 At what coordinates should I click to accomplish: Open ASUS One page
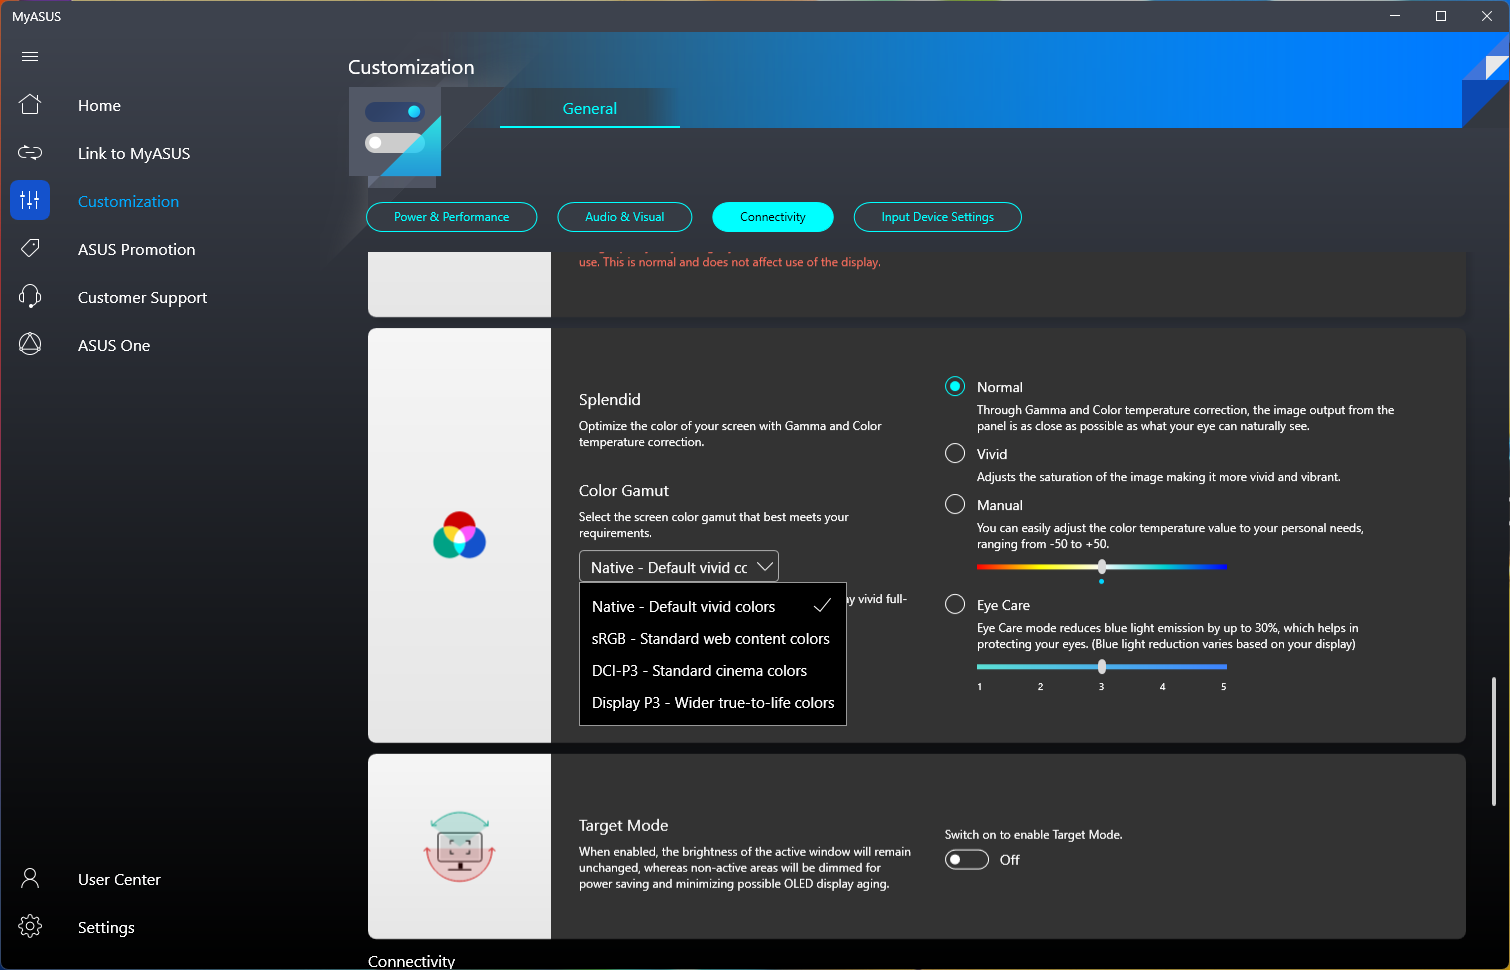[114, 345]
